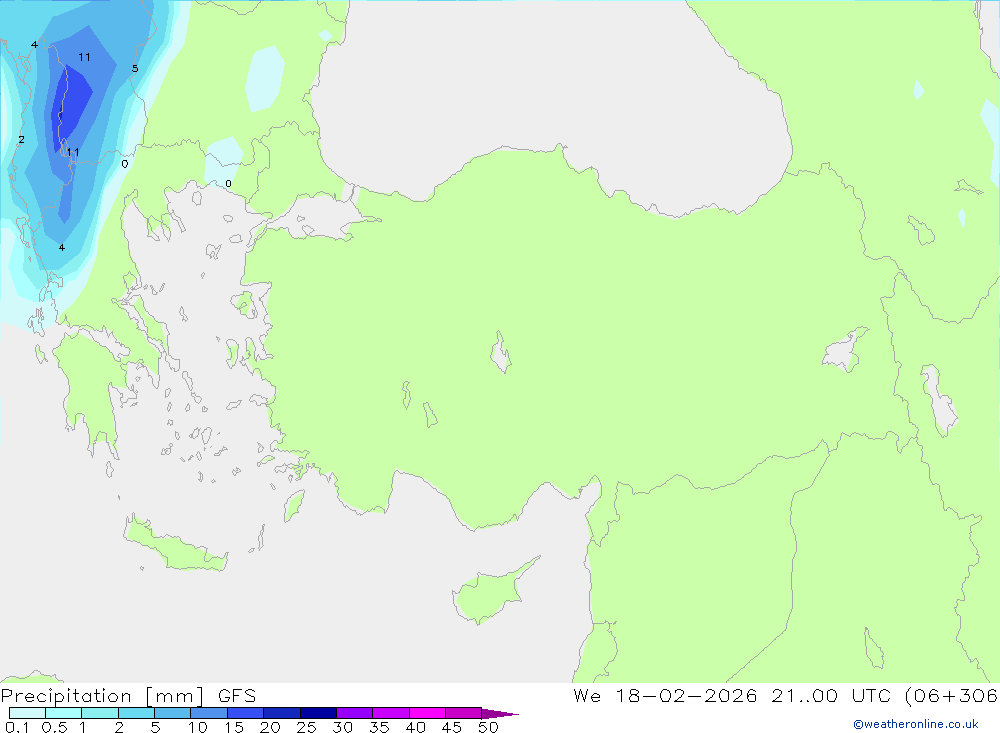Select the 'Precipitation [mm]' title text

[102, 696]
